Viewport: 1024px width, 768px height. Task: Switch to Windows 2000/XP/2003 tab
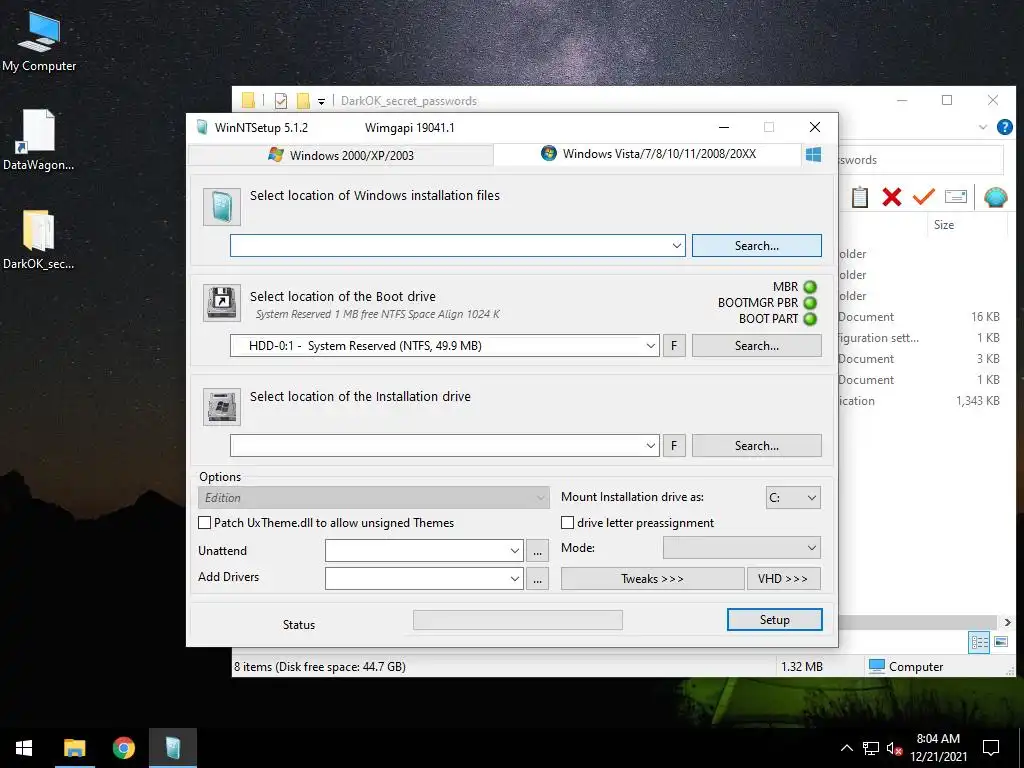341,155
